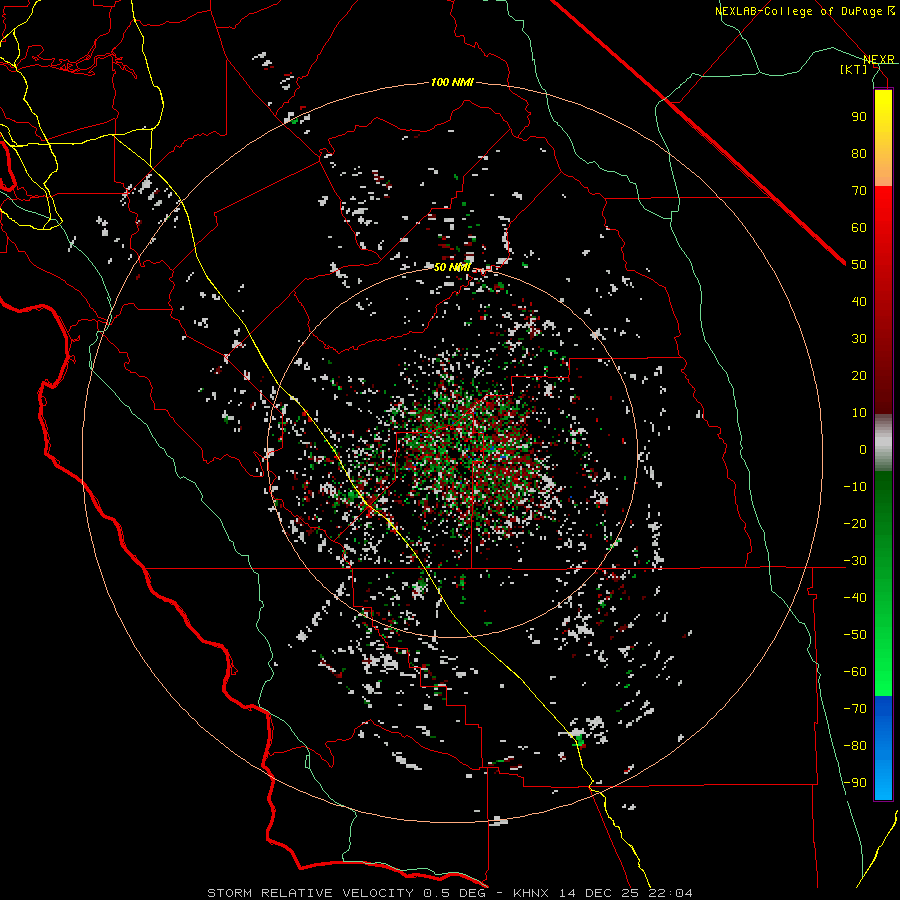Screen dimensions: 900x900
Task: Pick the orange segment of the color bar
Action: pos(883,168)
